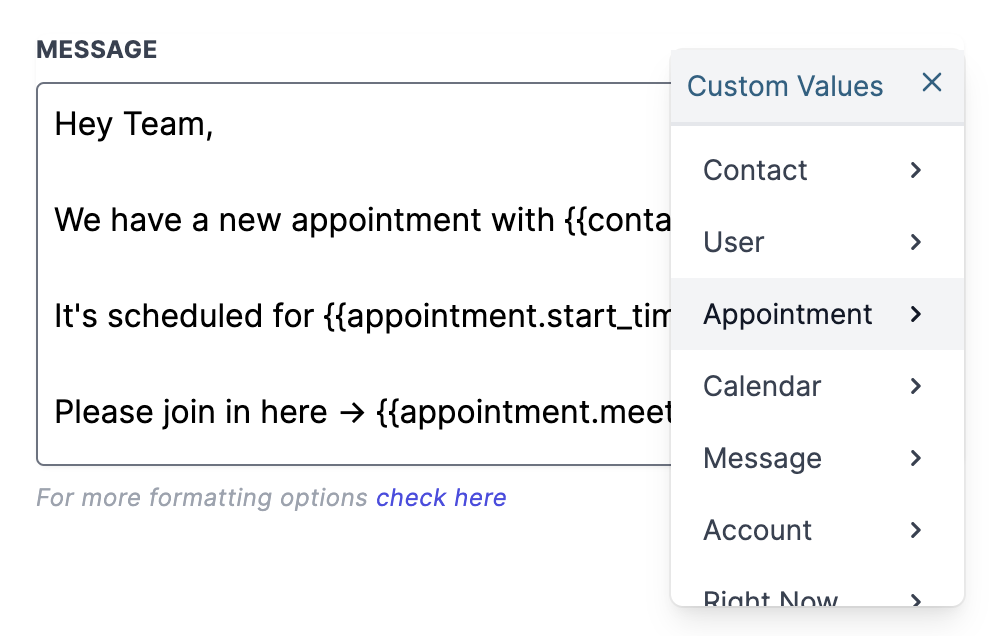Open the Appointment custom values category

[788, 315]
